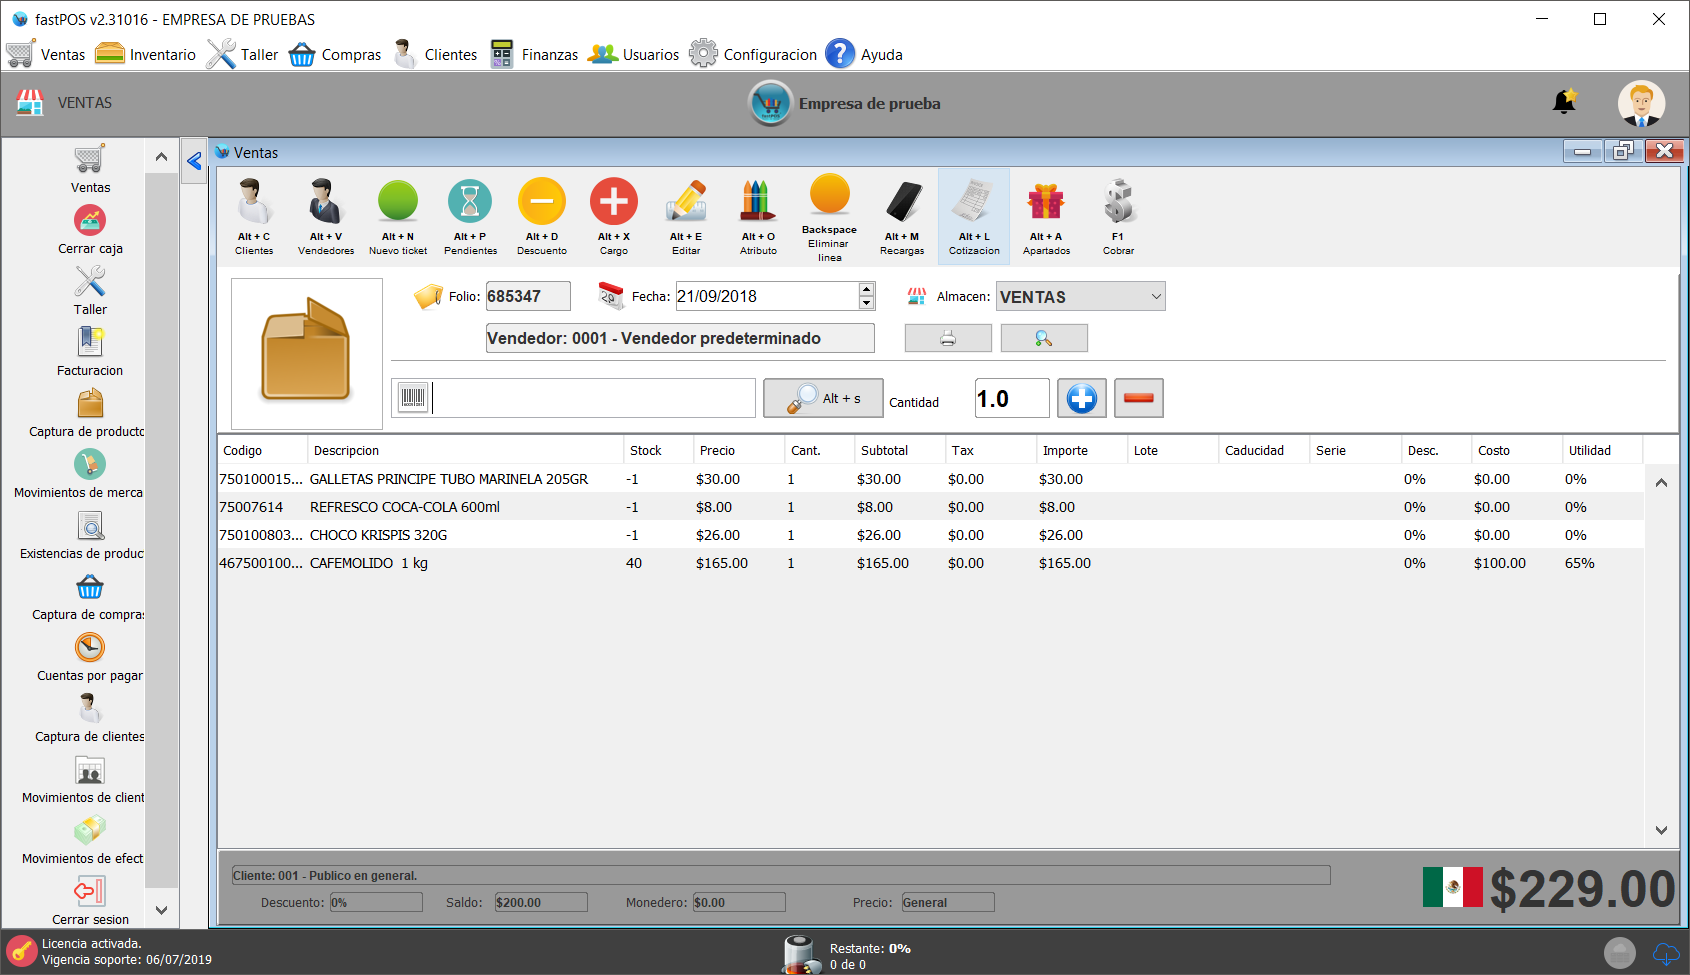Expand the Almacen VENTAS dropdown

1155,297
